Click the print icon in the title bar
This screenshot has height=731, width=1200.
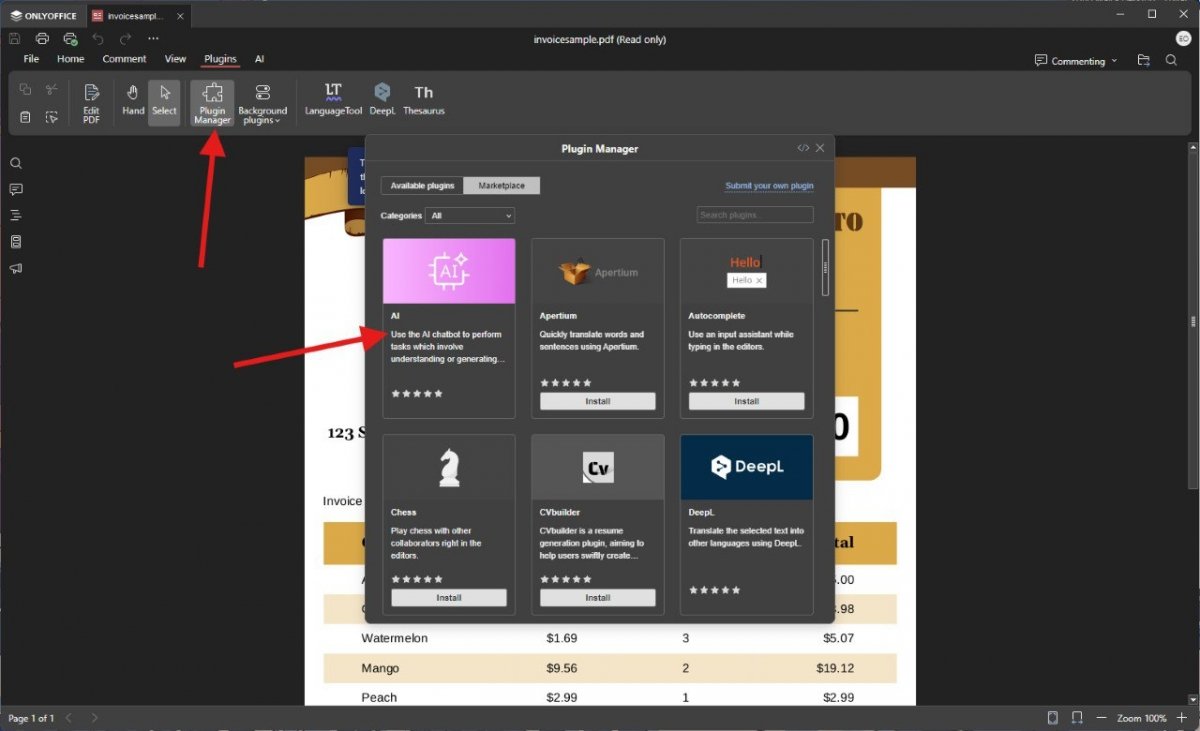(42, 39)
